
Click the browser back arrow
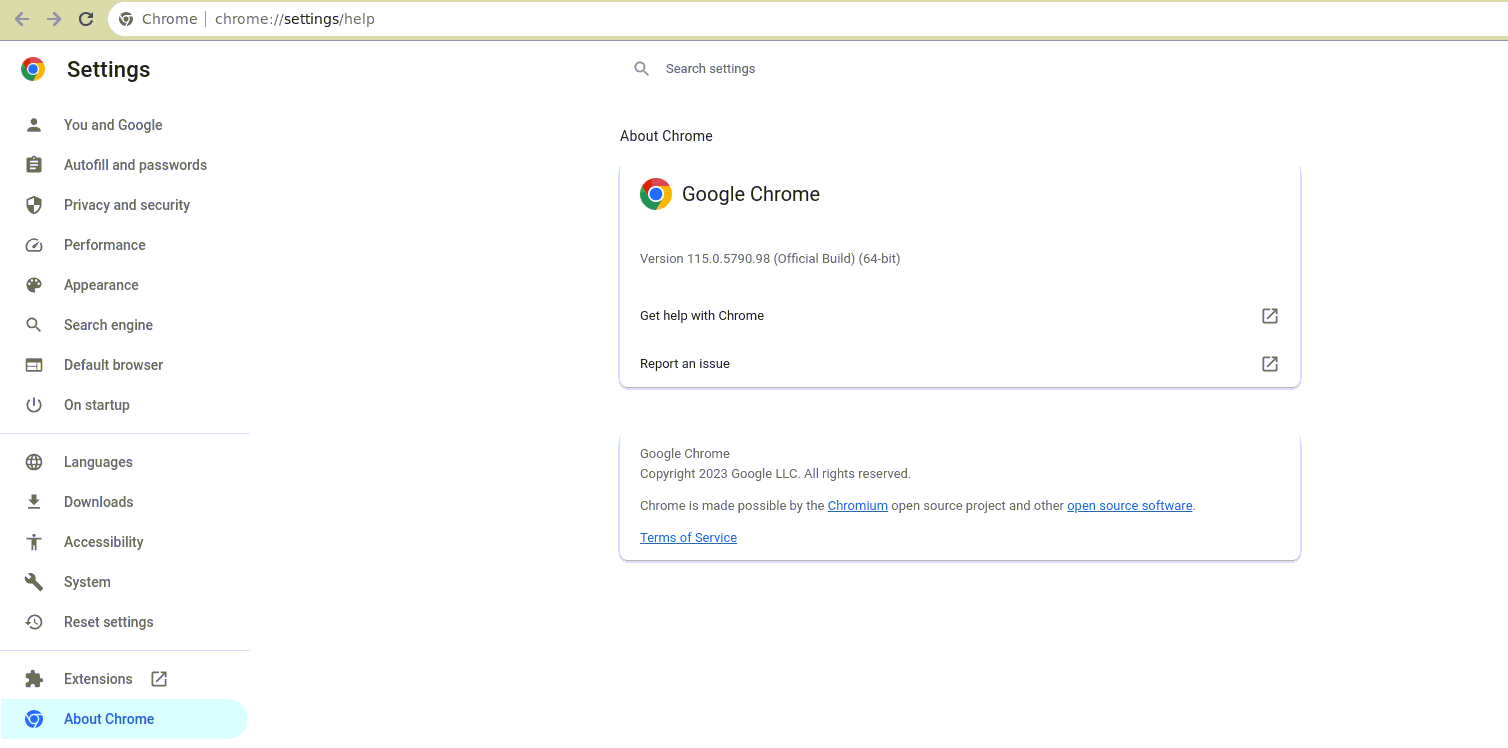click(x=22, y=19)
